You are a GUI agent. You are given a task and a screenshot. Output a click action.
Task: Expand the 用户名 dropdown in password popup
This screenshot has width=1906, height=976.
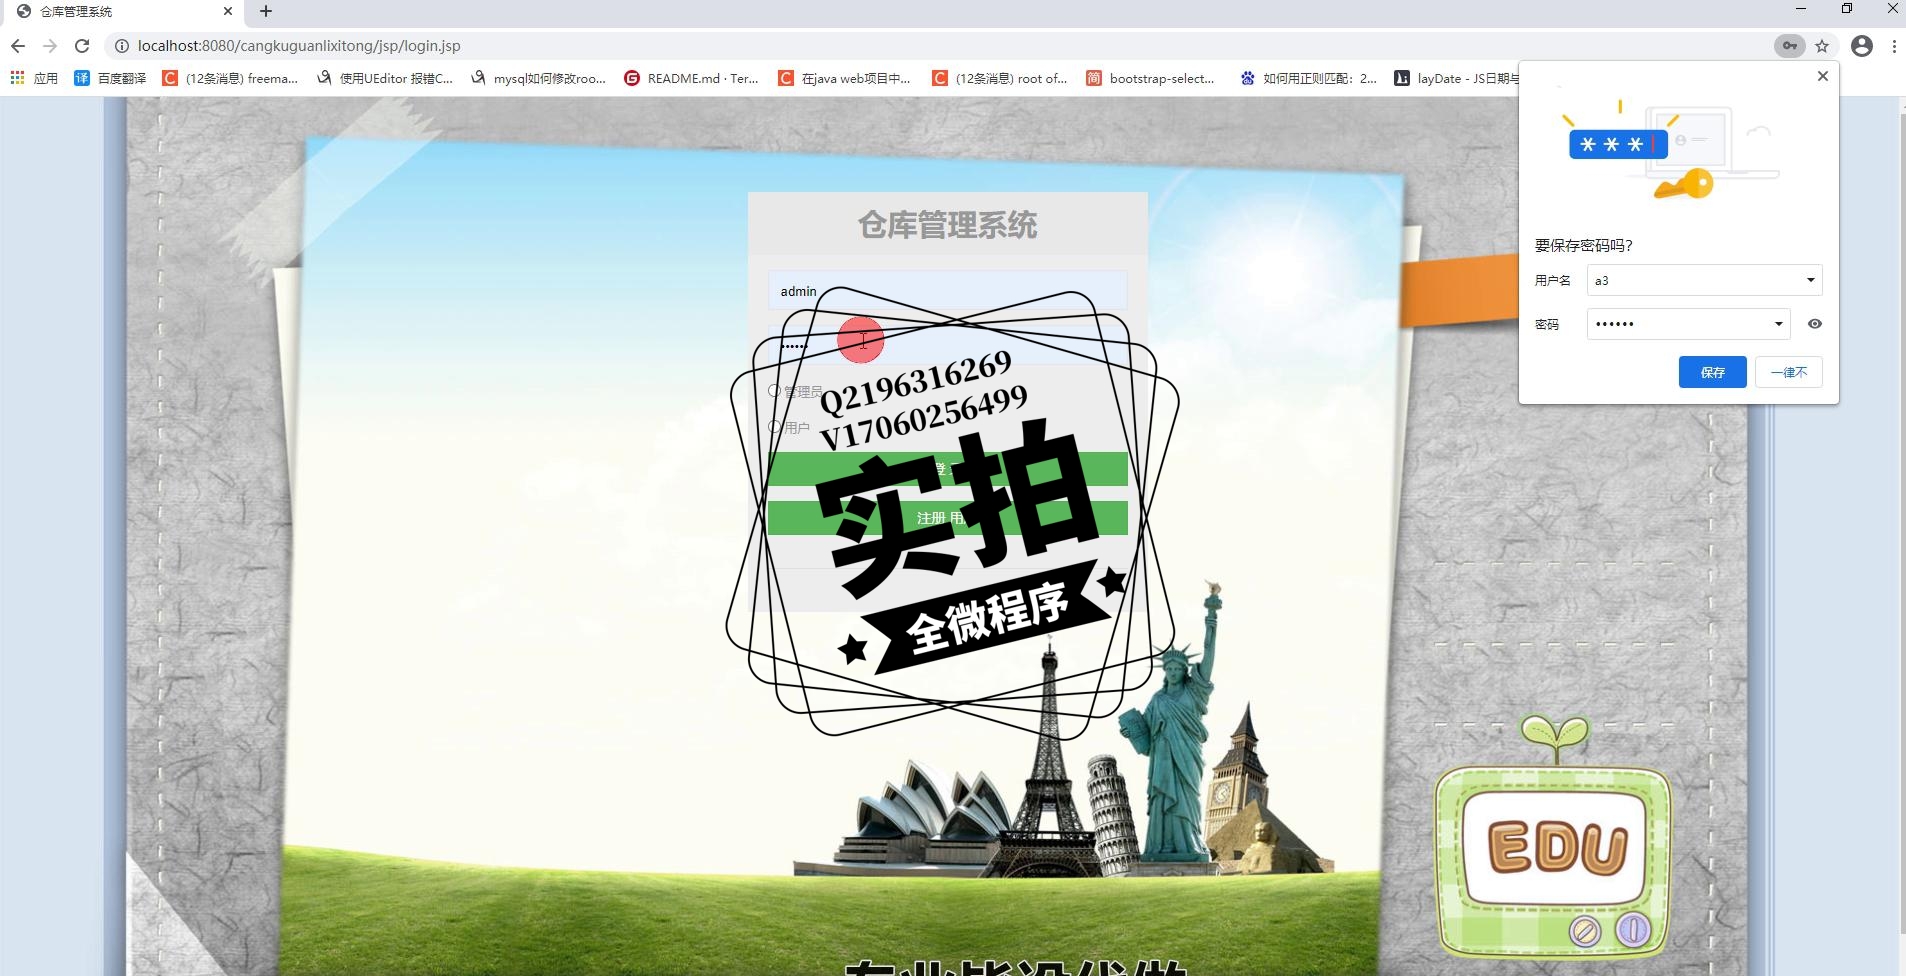(1810, 280)
